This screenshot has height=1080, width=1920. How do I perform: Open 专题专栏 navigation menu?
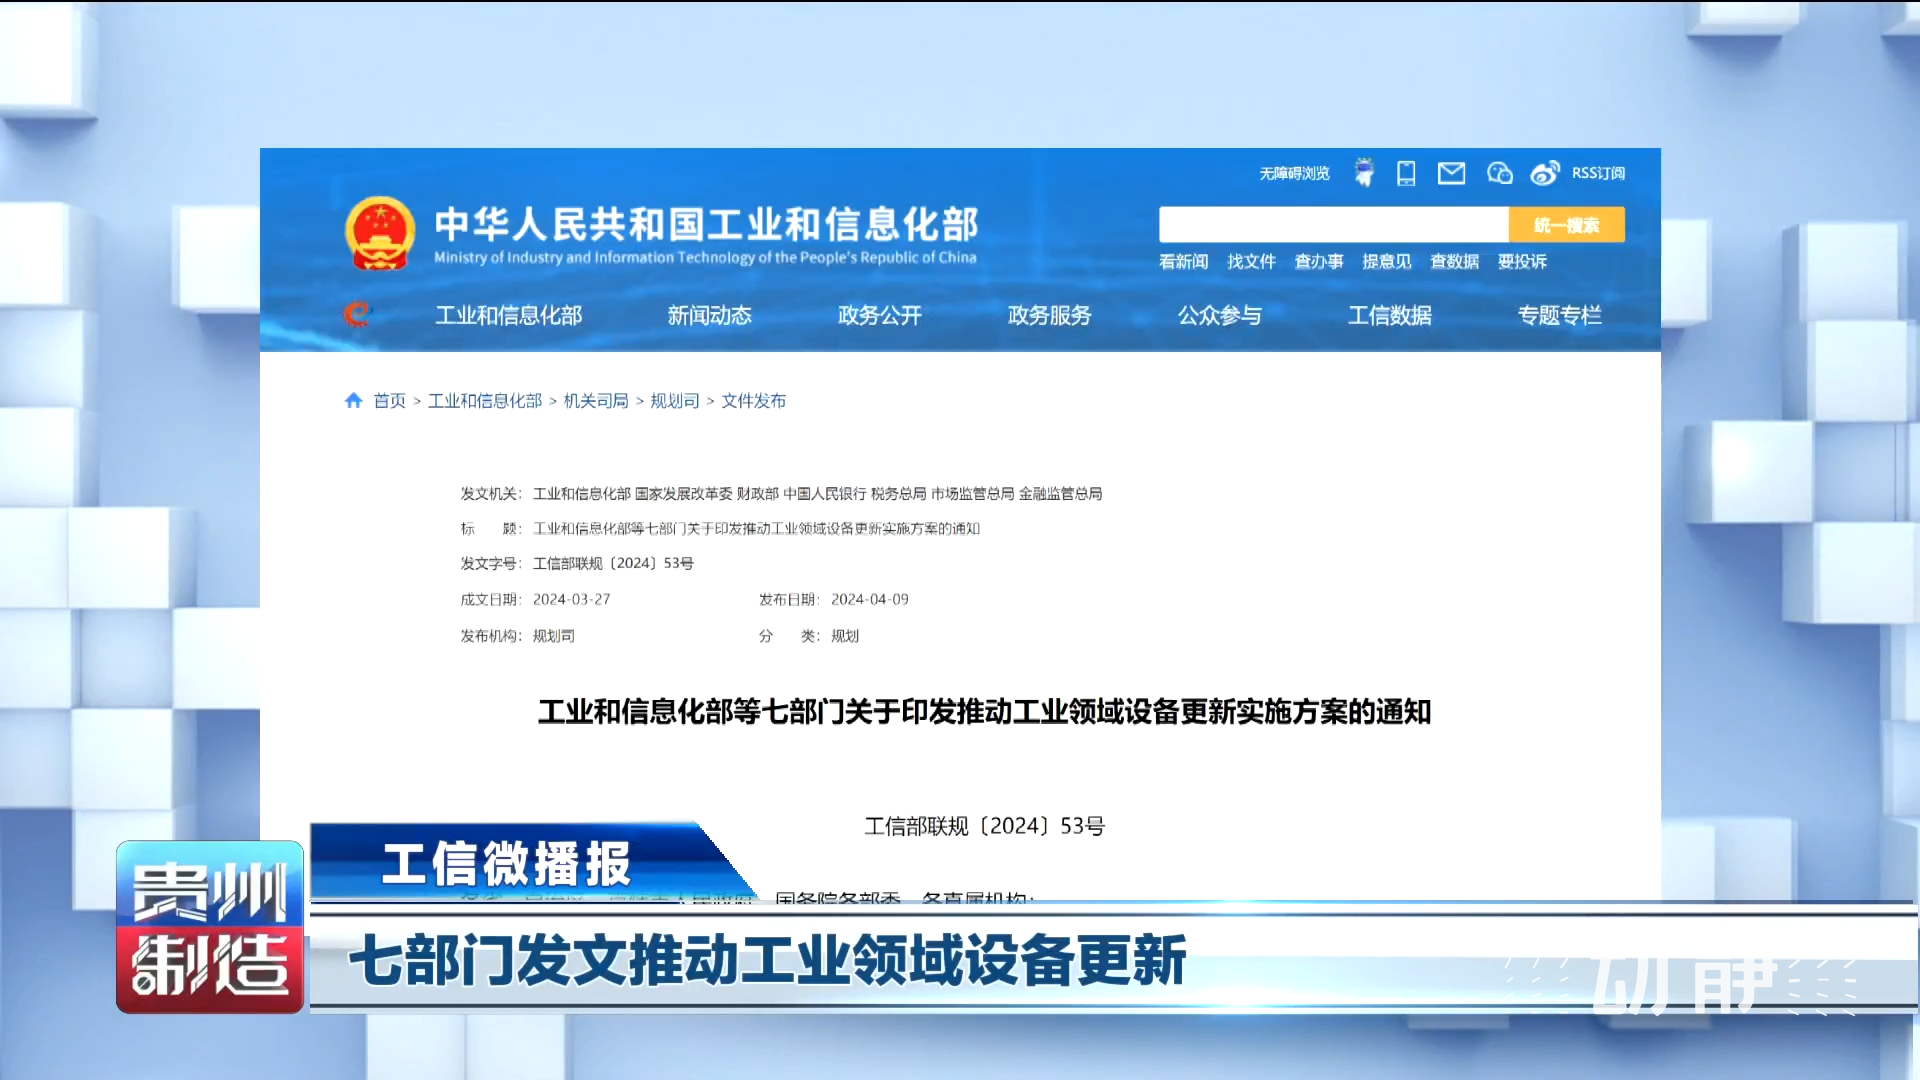(x=1559, y=315)
